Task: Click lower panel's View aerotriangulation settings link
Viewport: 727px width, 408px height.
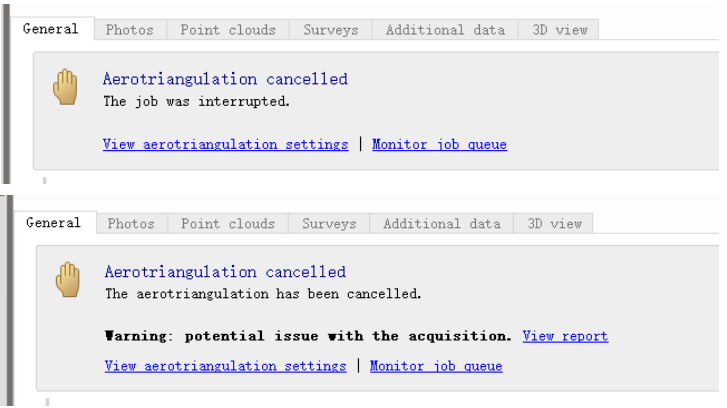Action: point(225,366)
